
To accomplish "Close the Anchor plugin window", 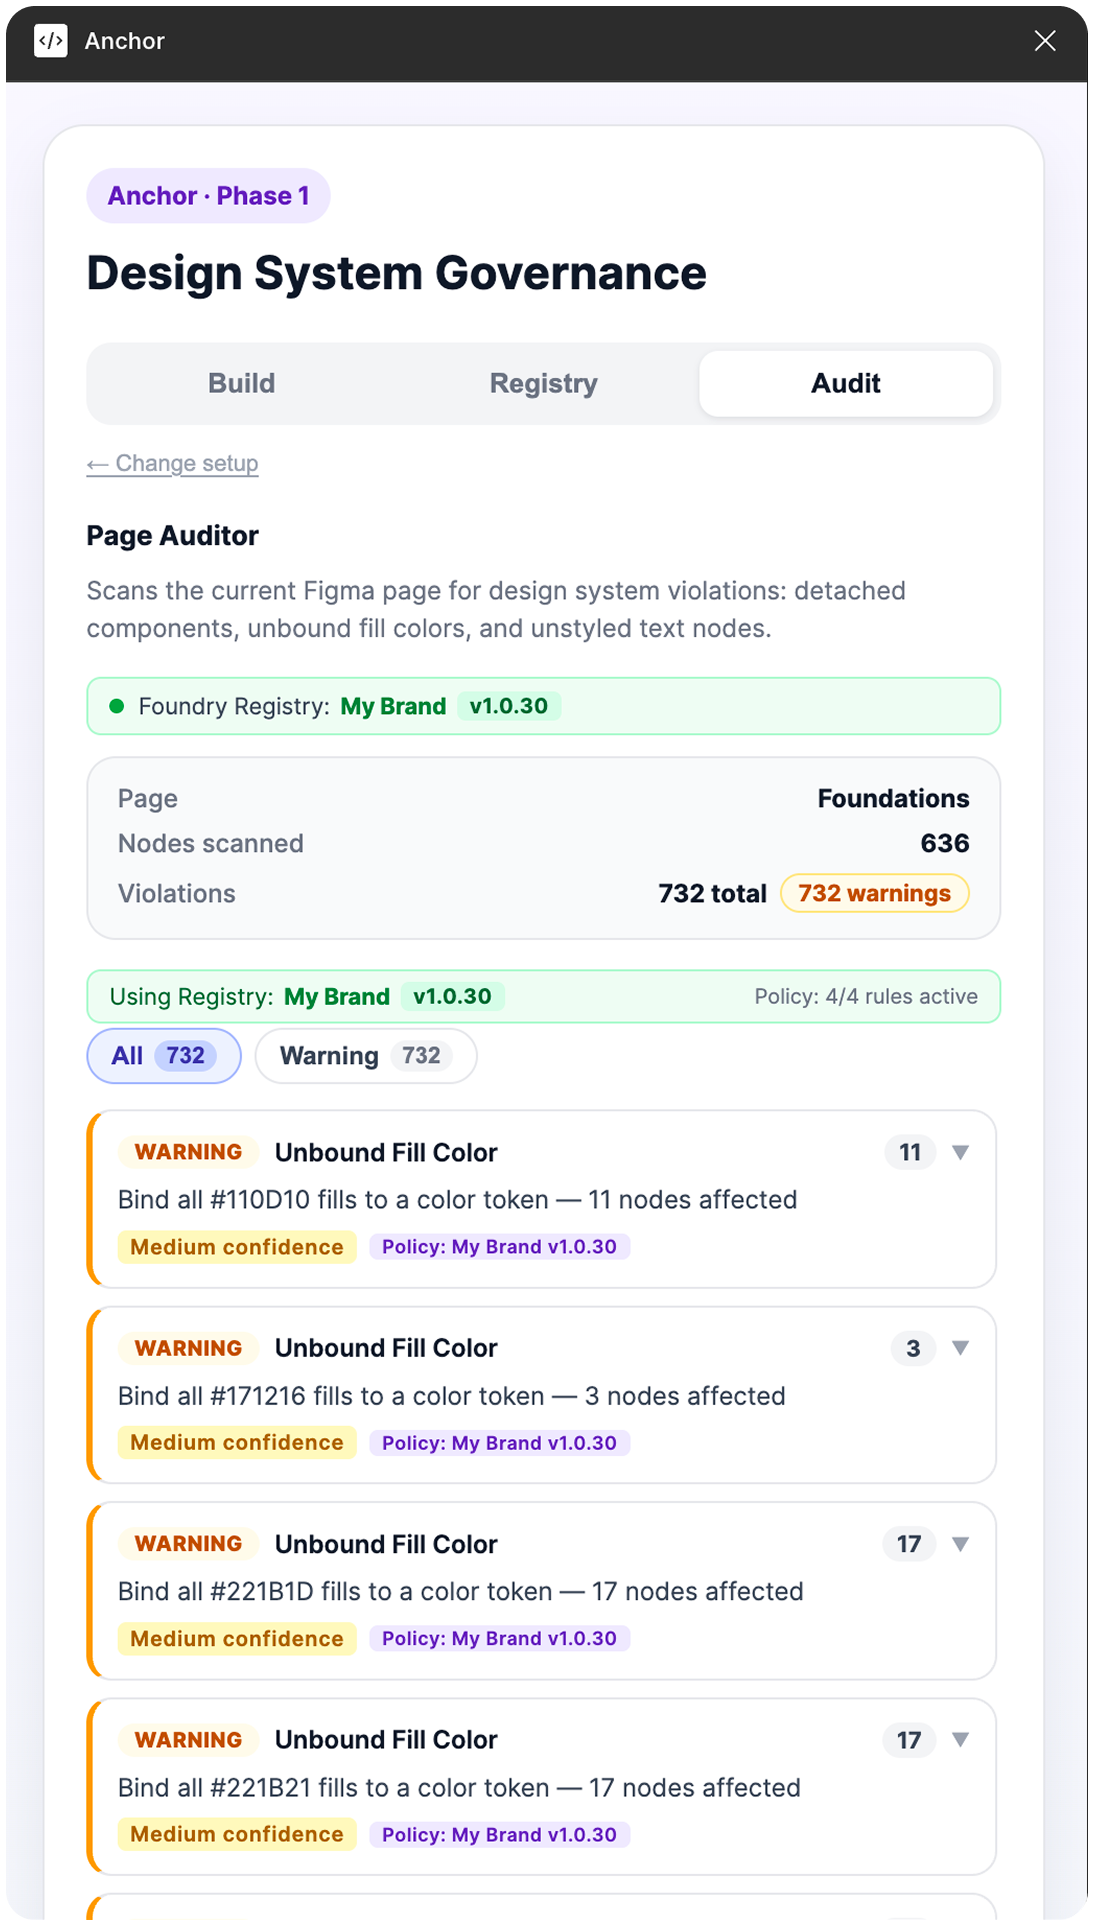I will click(1045, 41).
